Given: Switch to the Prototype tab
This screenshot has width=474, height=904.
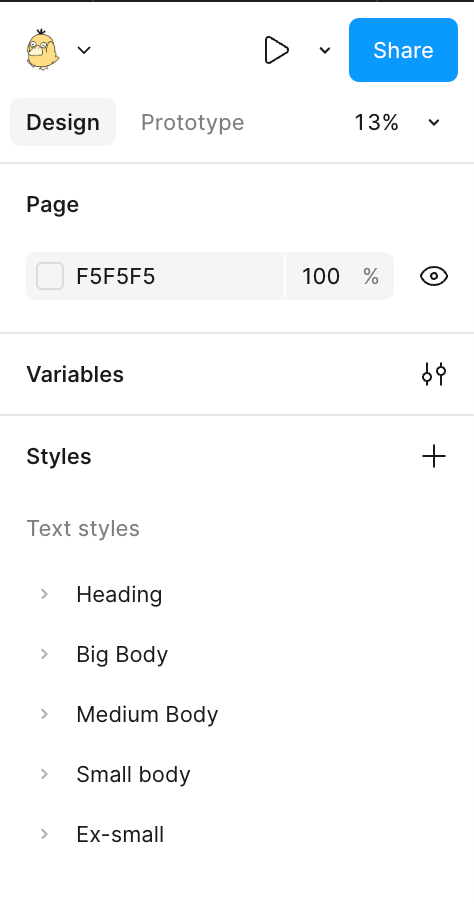Looking at the screenshot, I should [x=193, y=122].
